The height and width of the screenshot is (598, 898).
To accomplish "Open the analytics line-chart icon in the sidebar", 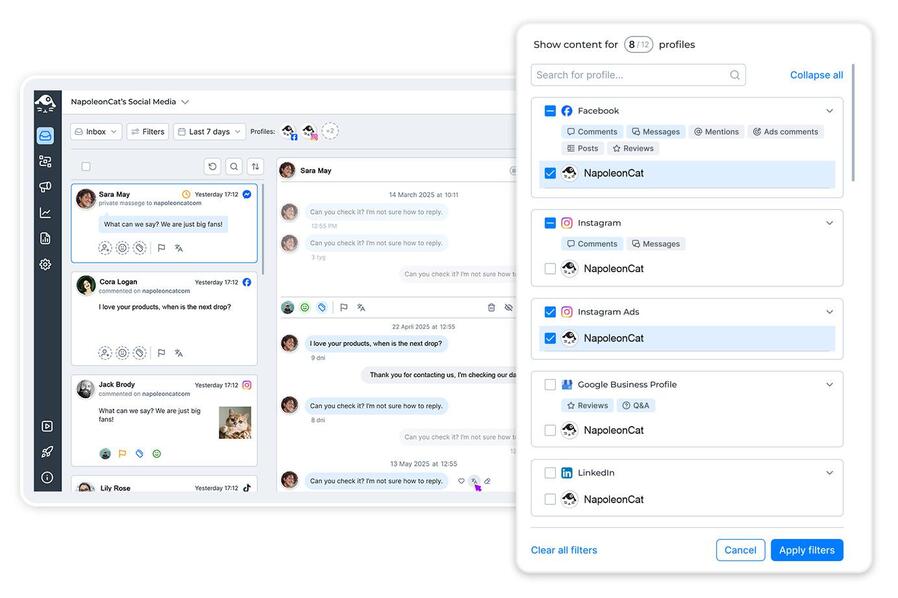I will 45,213.
